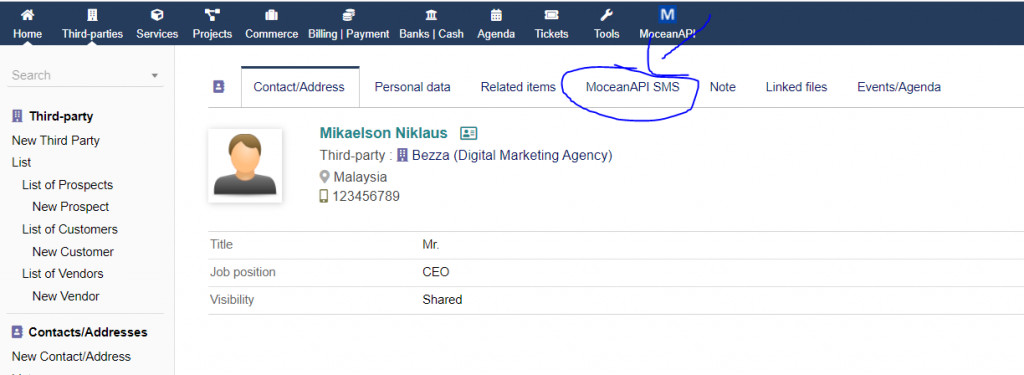
Task: Click the Job position field label
Action: (x=242, y=272)
